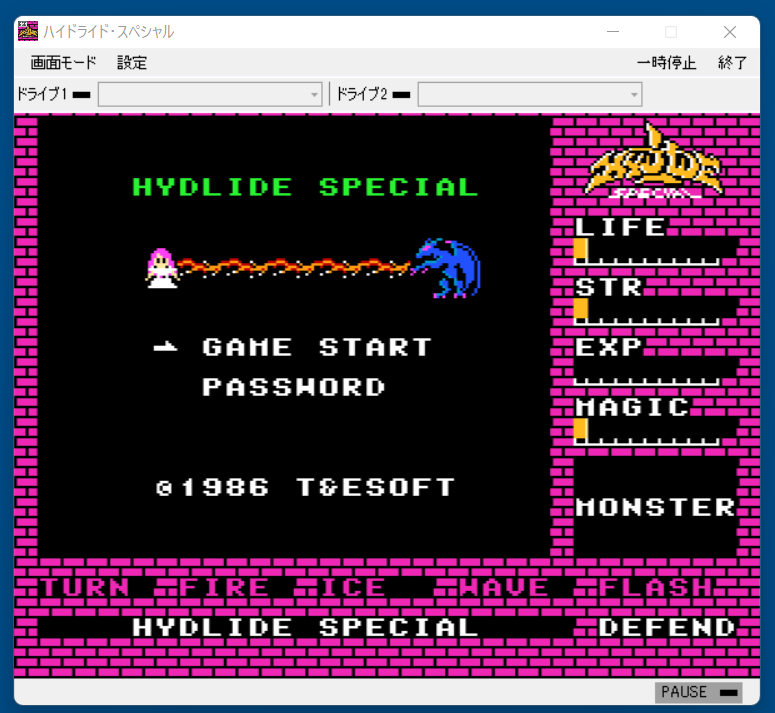Click the ドライブ2 access indicator
The image size is (775, 713).
pos(401,94)
